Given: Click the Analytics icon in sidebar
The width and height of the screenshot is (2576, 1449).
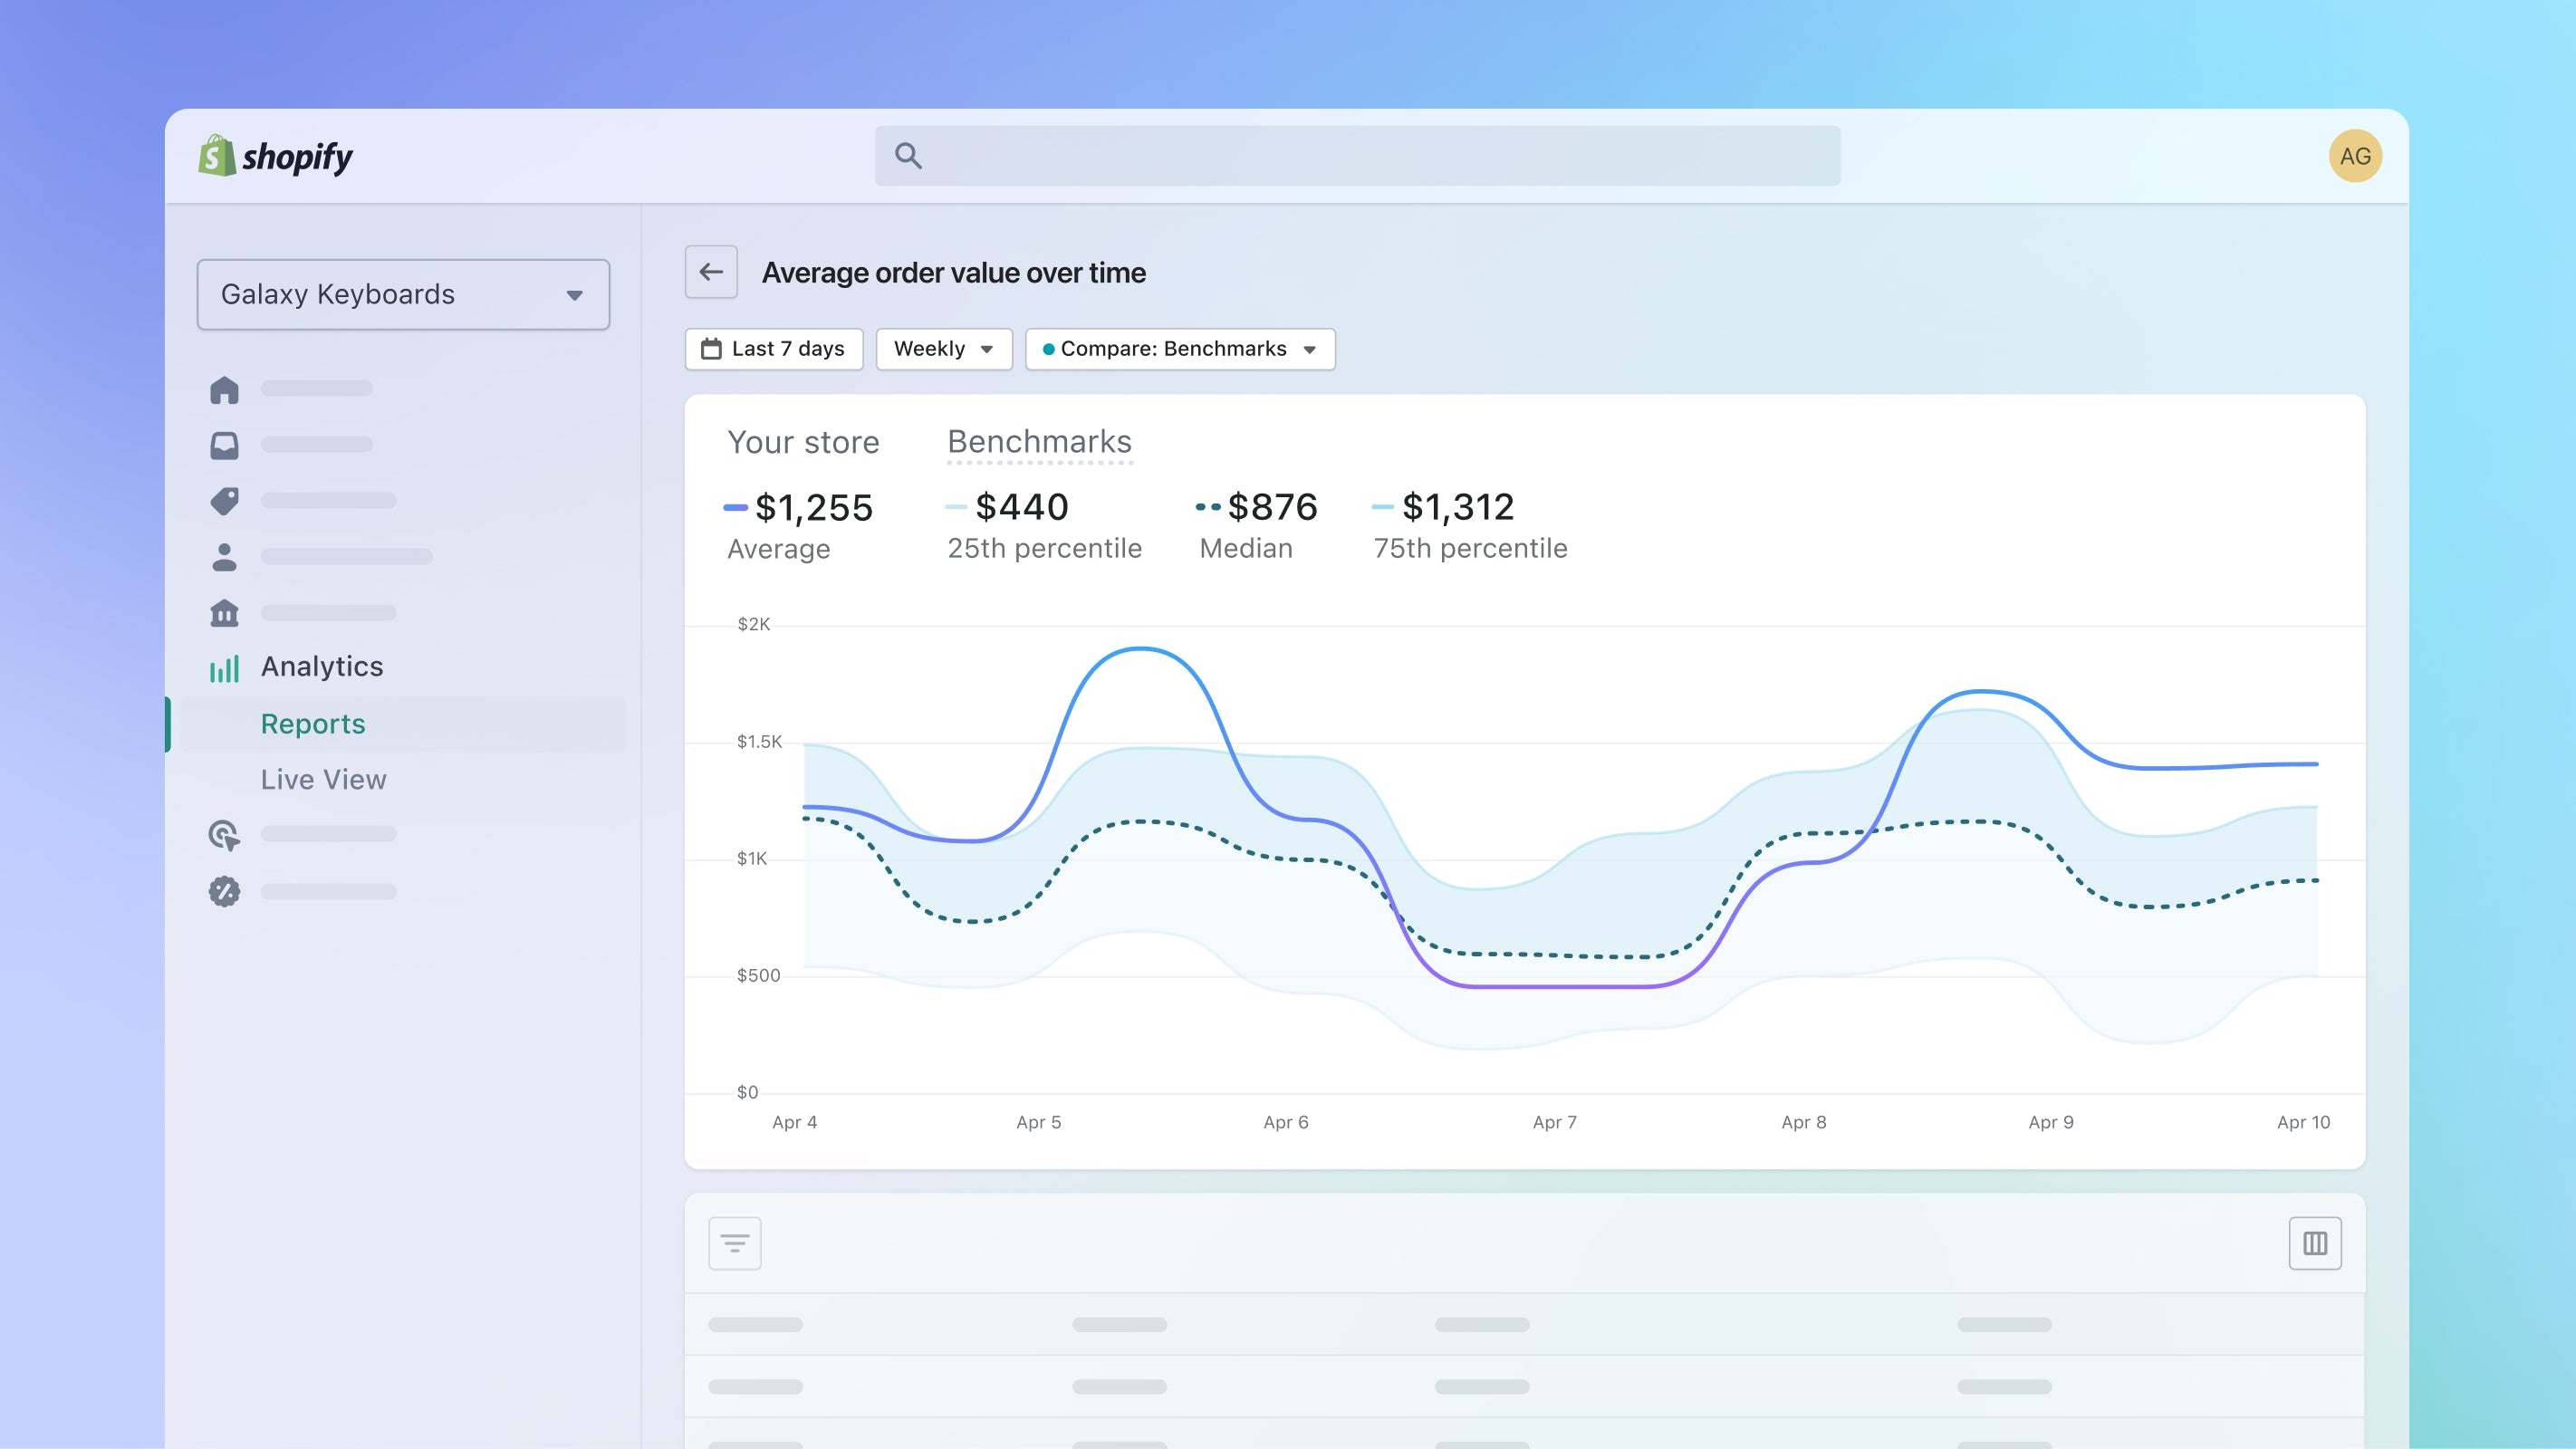Looking at the screenshot, I should click(x=223, y=667).
